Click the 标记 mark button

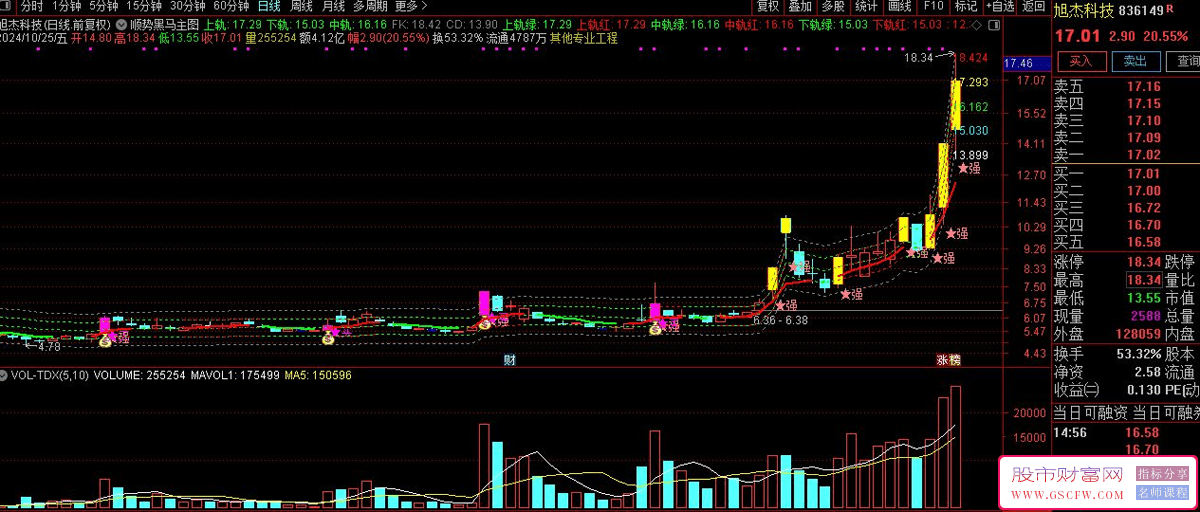[966, 6]
